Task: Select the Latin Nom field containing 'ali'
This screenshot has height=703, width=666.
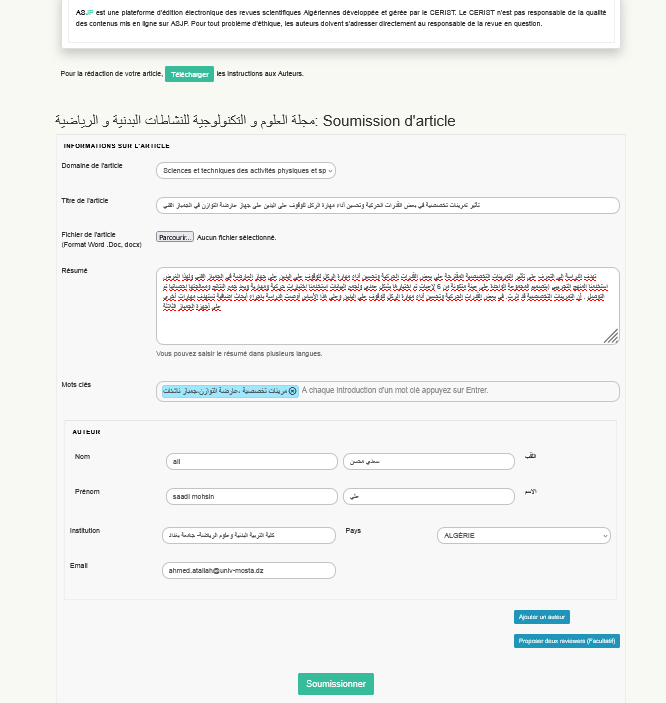Action: 252,461
